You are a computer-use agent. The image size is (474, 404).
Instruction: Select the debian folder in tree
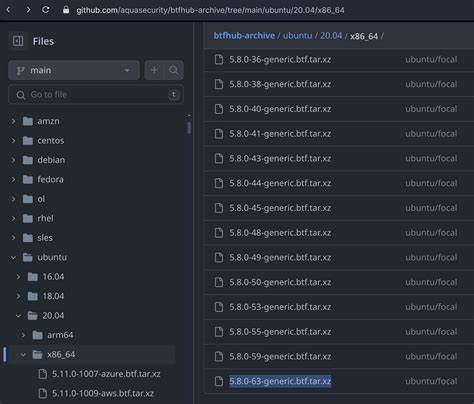(51, 160)
